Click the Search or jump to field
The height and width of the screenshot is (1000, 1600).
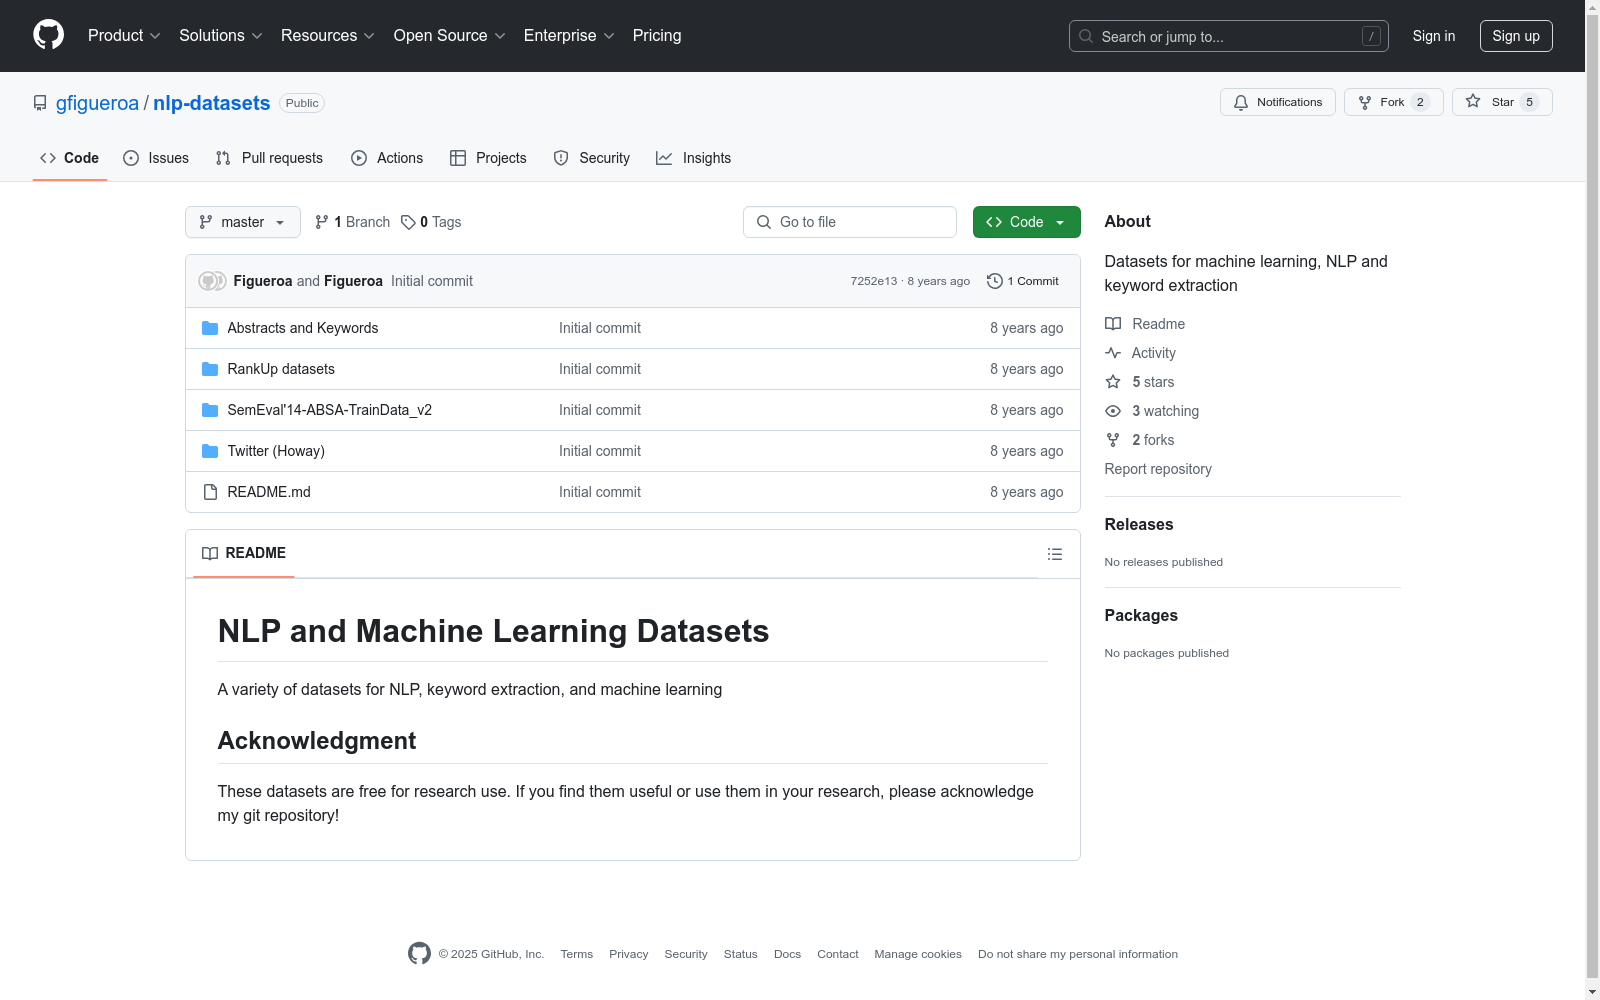1229,36
